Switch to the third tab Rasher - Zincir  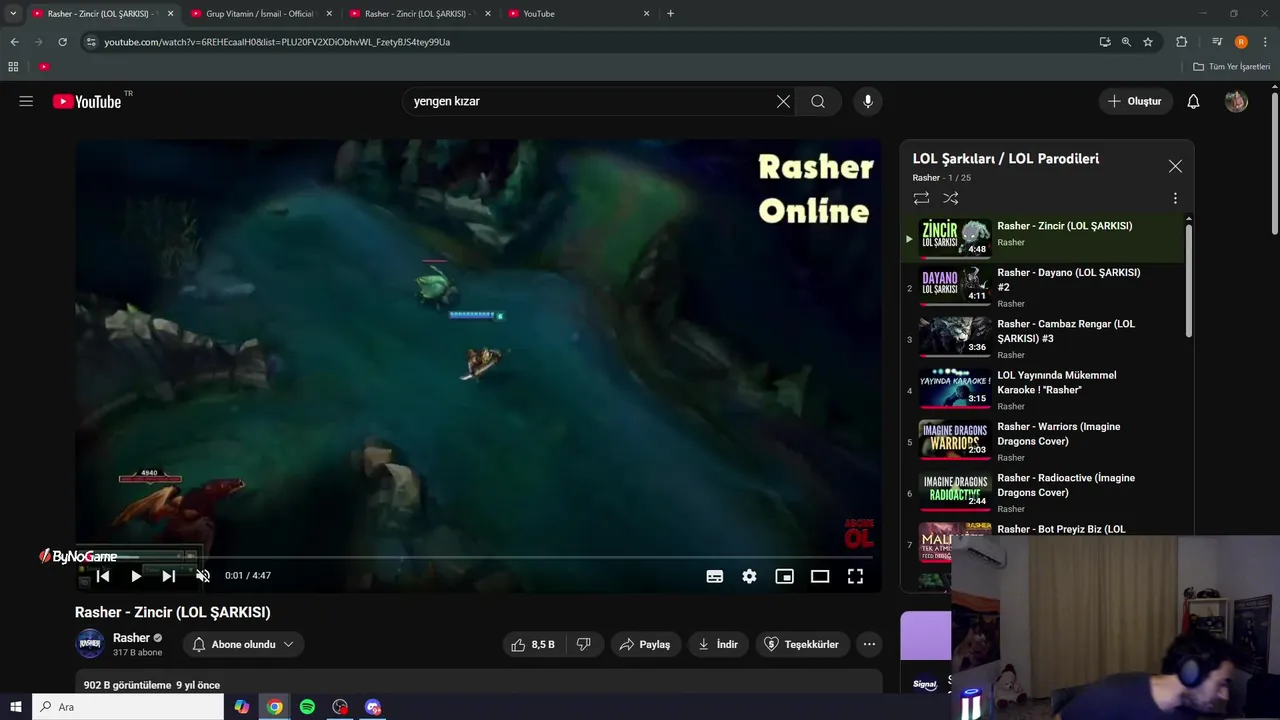418,14
